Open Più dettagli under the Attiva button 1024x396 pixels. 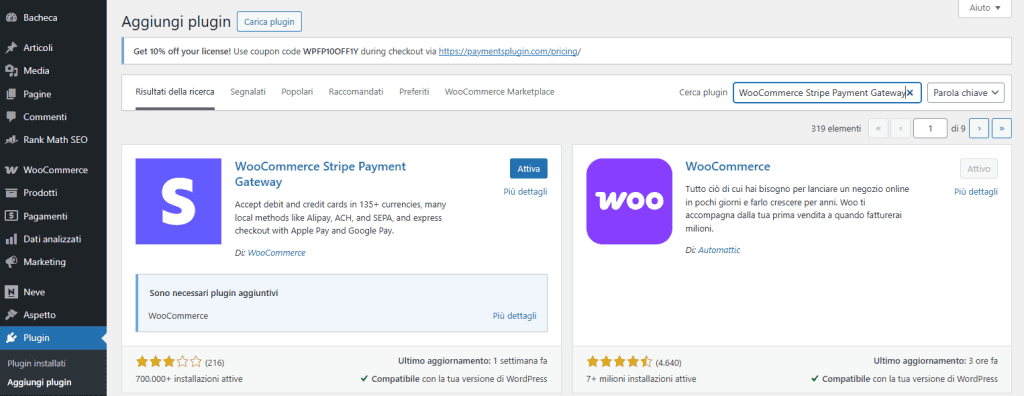coord(525,191)
